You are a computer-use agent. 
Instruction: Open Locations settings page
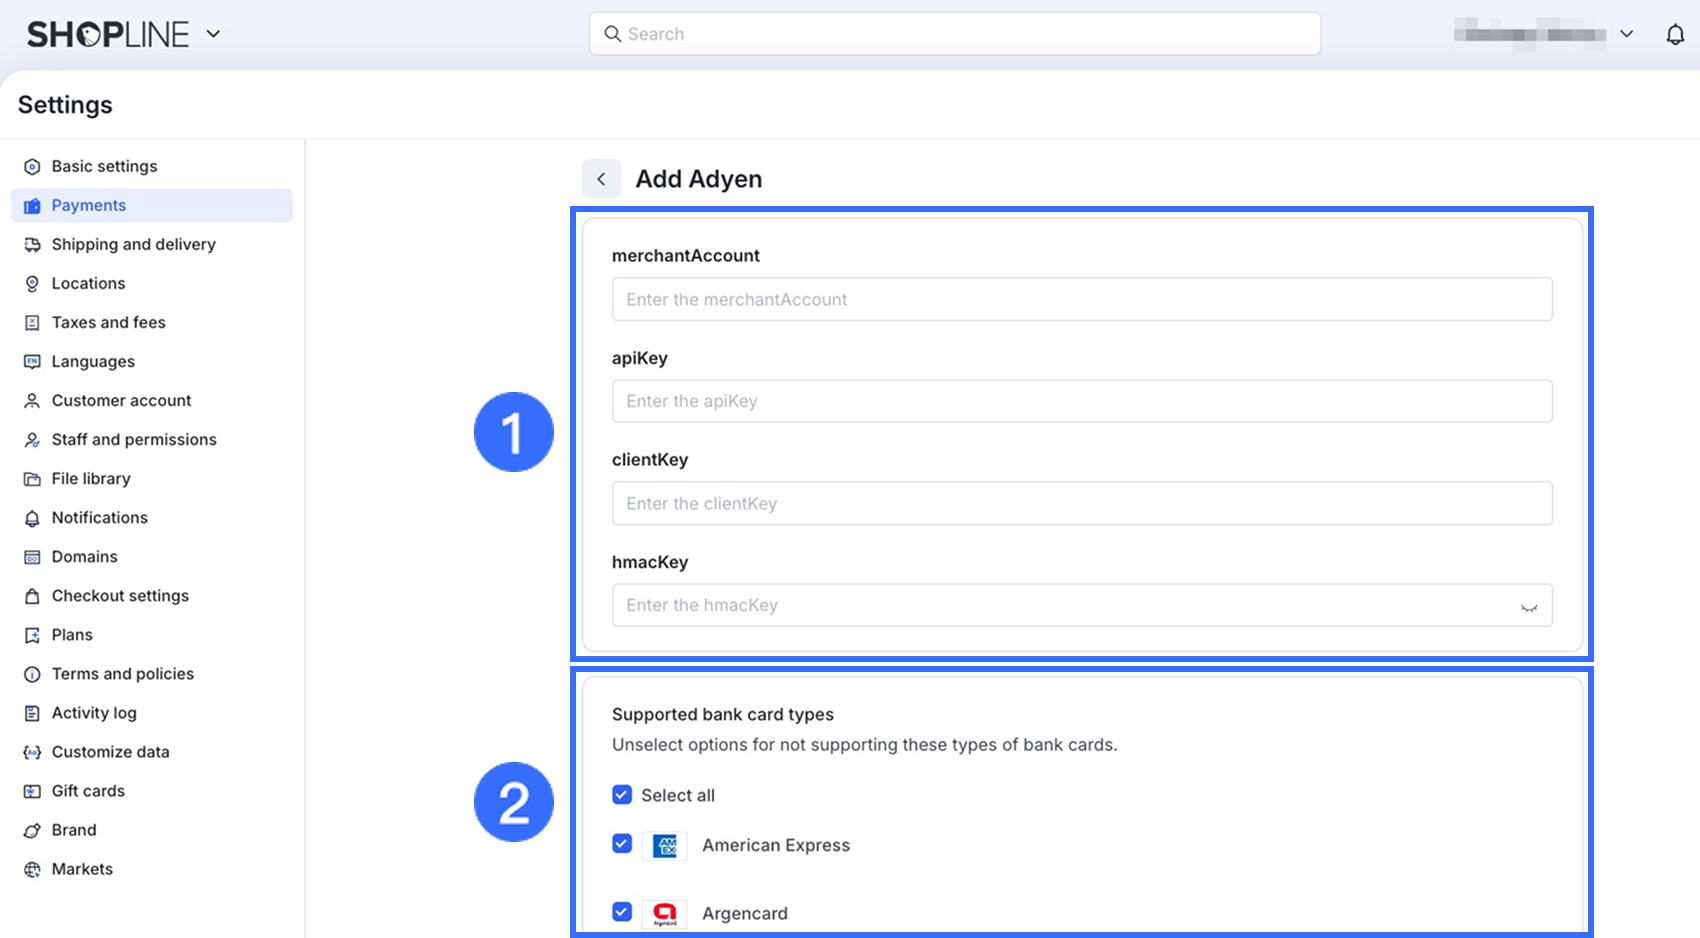click(152, 283)
